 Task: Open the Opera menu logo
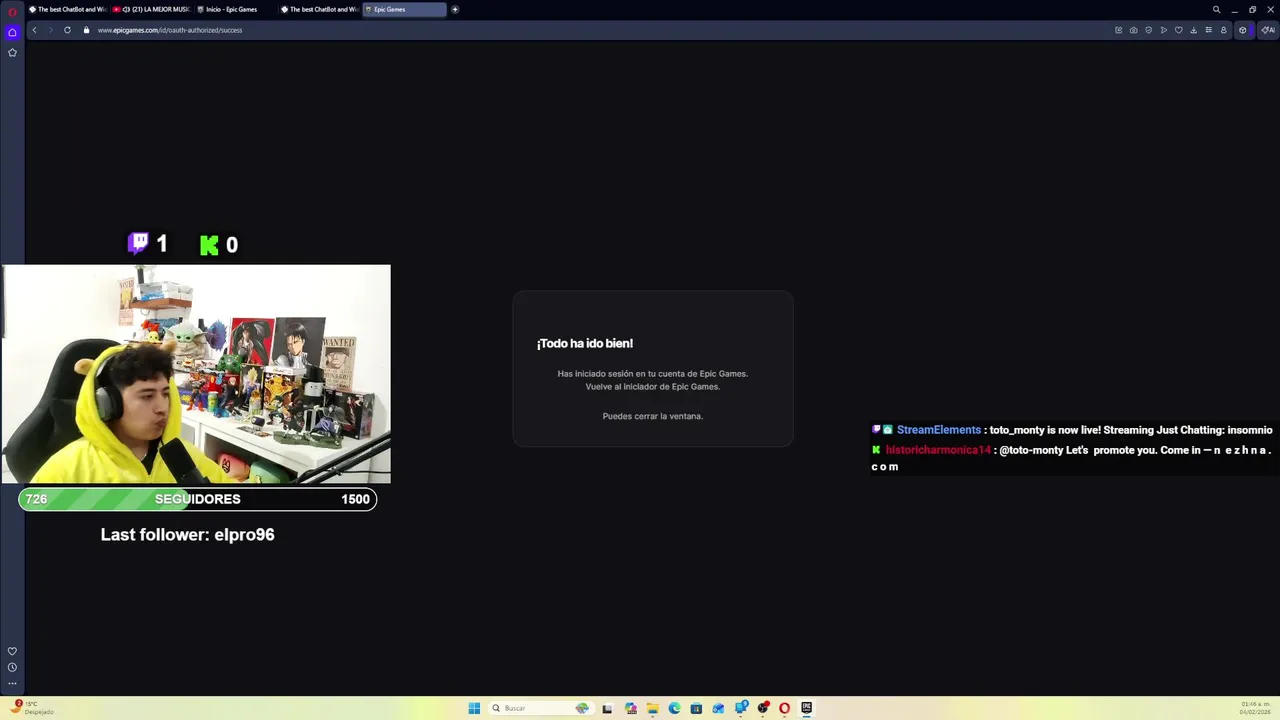pos(12,10)
